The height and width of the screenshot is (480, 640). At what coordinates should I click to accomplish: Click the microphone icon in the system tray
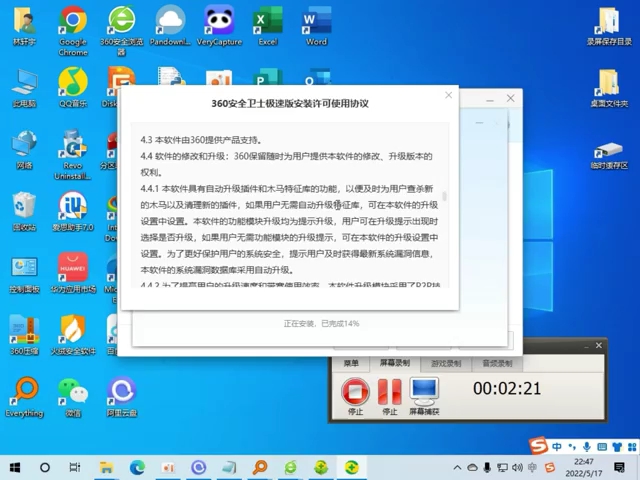487,468
